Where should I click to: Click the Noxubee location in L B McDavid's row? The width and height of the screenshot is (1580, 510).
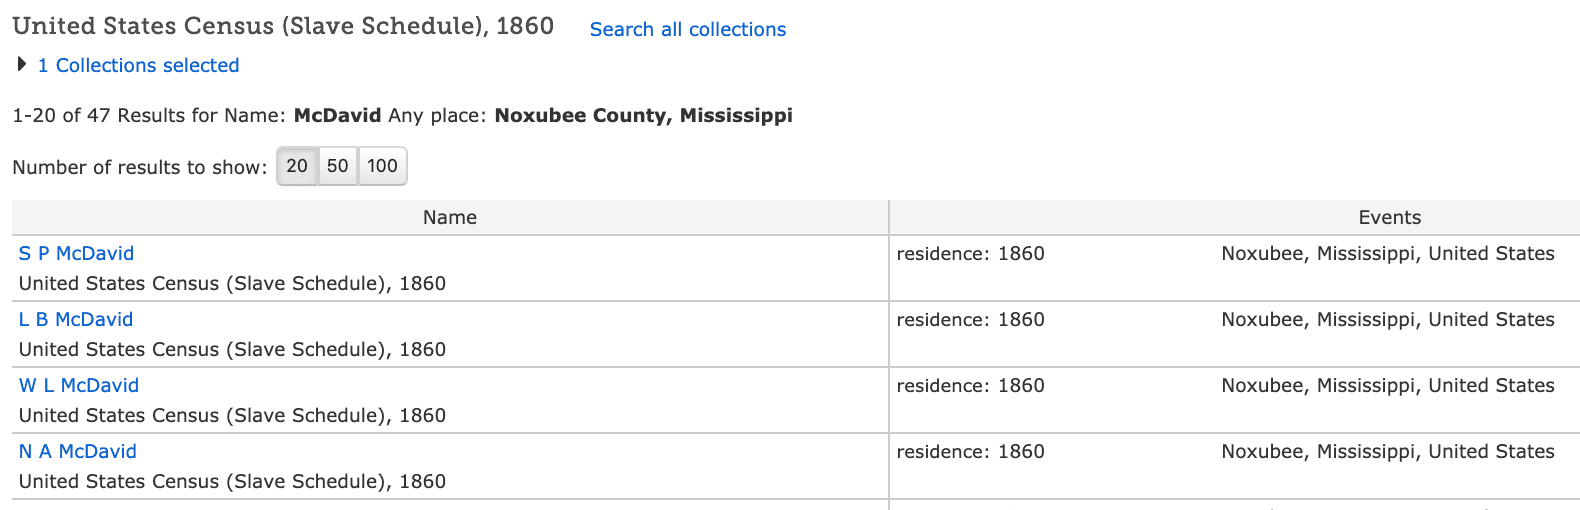pos(1387,320)
